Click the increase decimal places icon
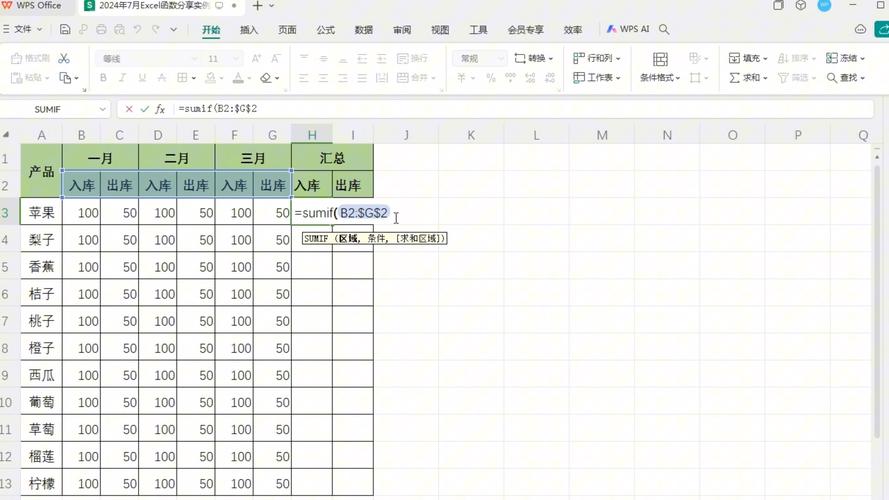The width and height of the screenshot is (889, 500). [530, 78]
